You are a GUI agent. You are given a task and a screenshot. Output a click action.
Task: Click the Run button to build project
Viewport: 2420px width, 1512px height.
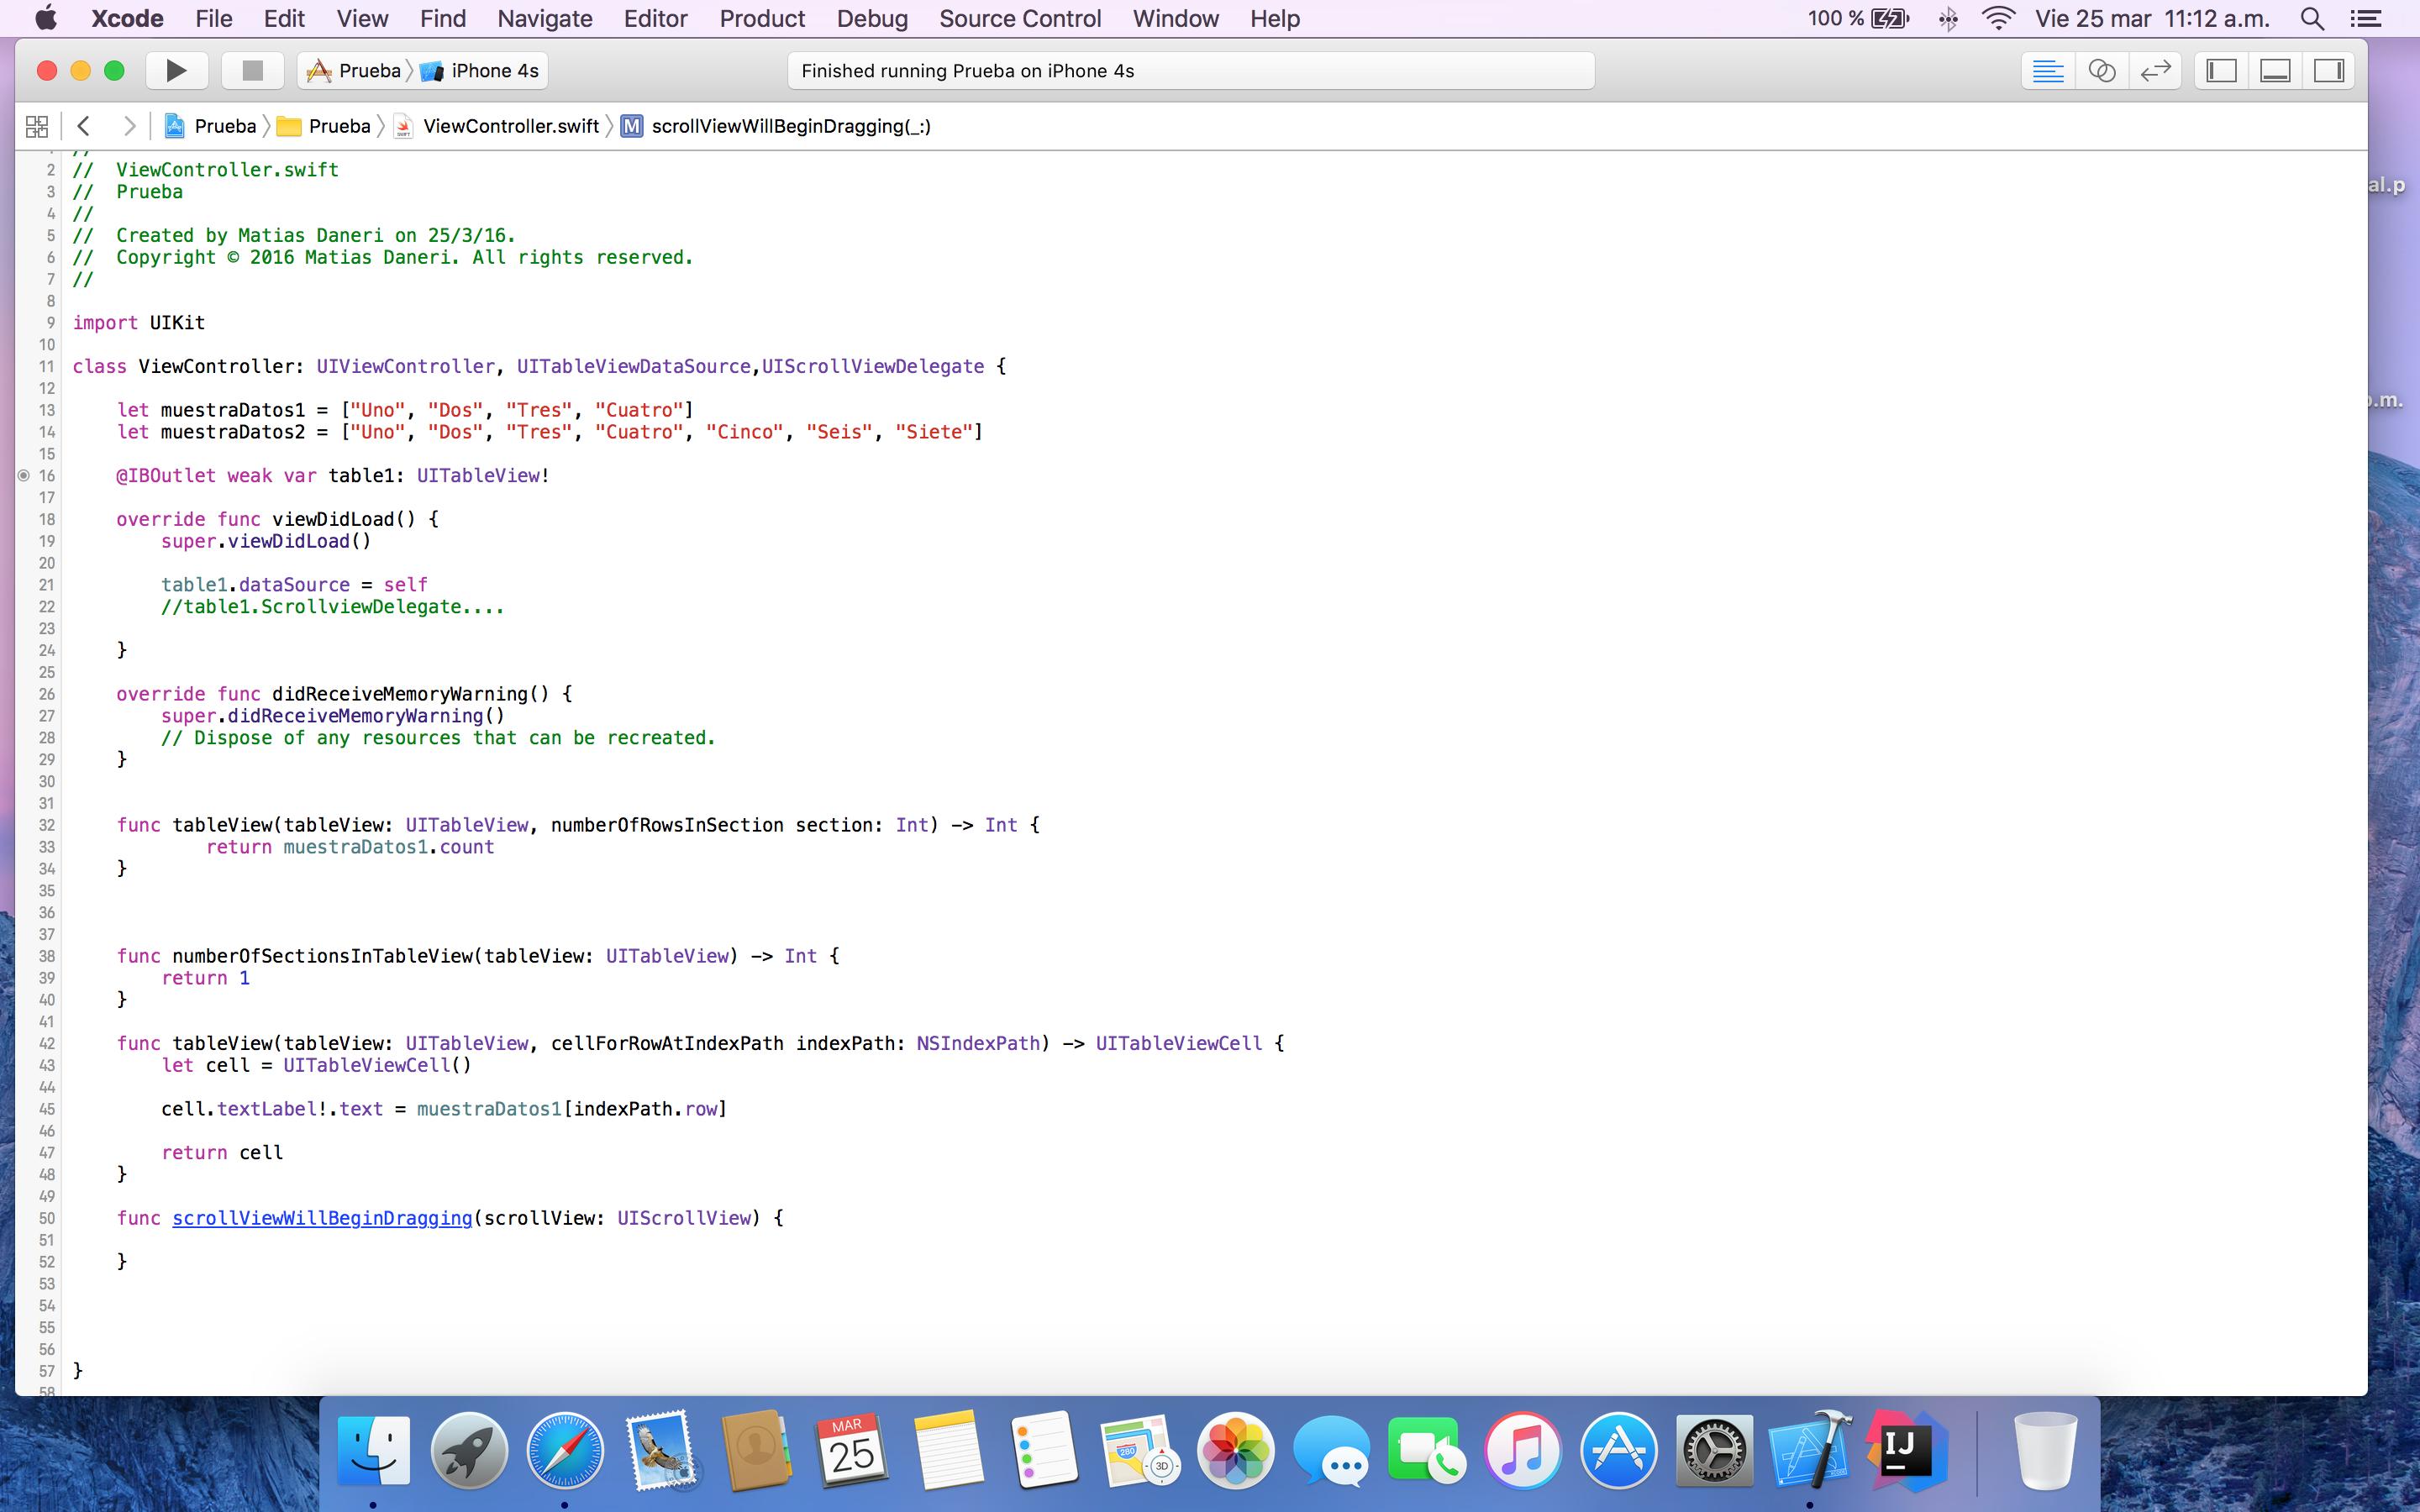click(174, 70)
